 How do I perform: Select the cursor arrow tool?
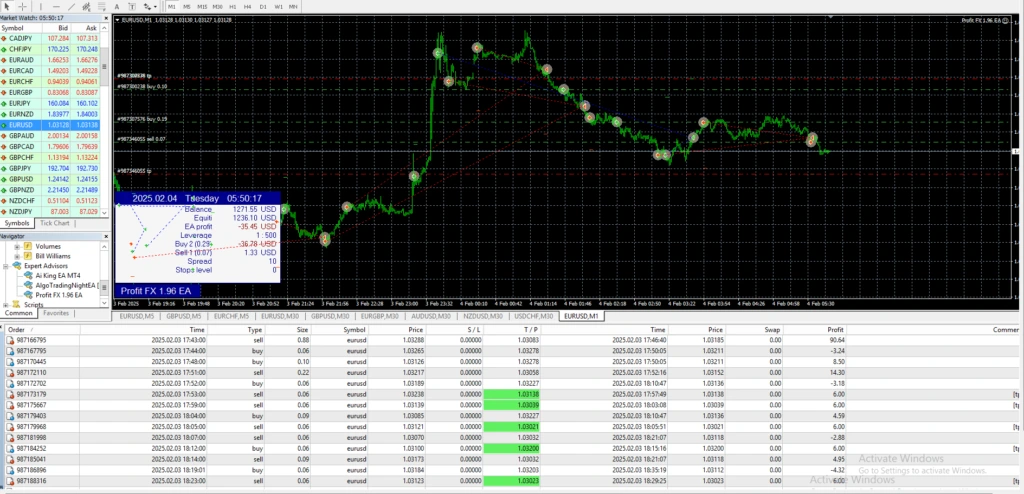pyautogui.click(x=6, y=6)
